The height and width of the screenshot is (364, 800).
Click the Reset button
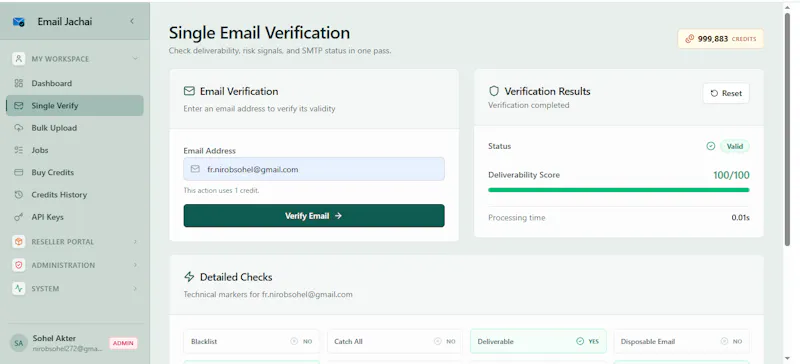coord(726,93)
